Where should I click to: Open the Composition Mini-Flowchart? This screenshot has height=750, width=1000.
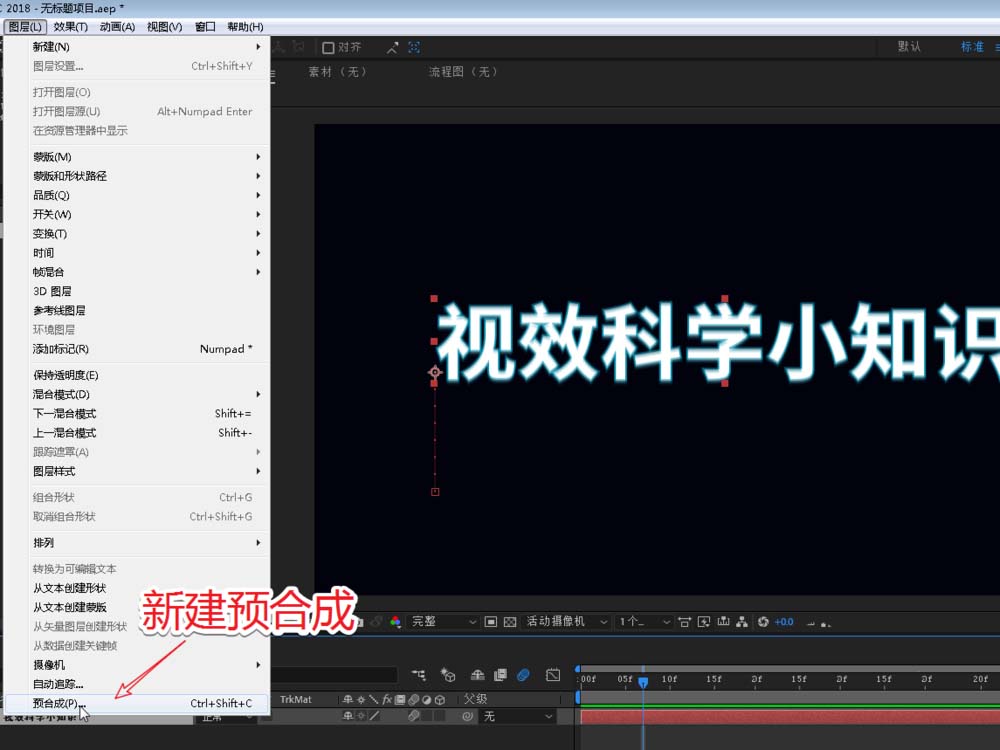click(x=744, y=621)
